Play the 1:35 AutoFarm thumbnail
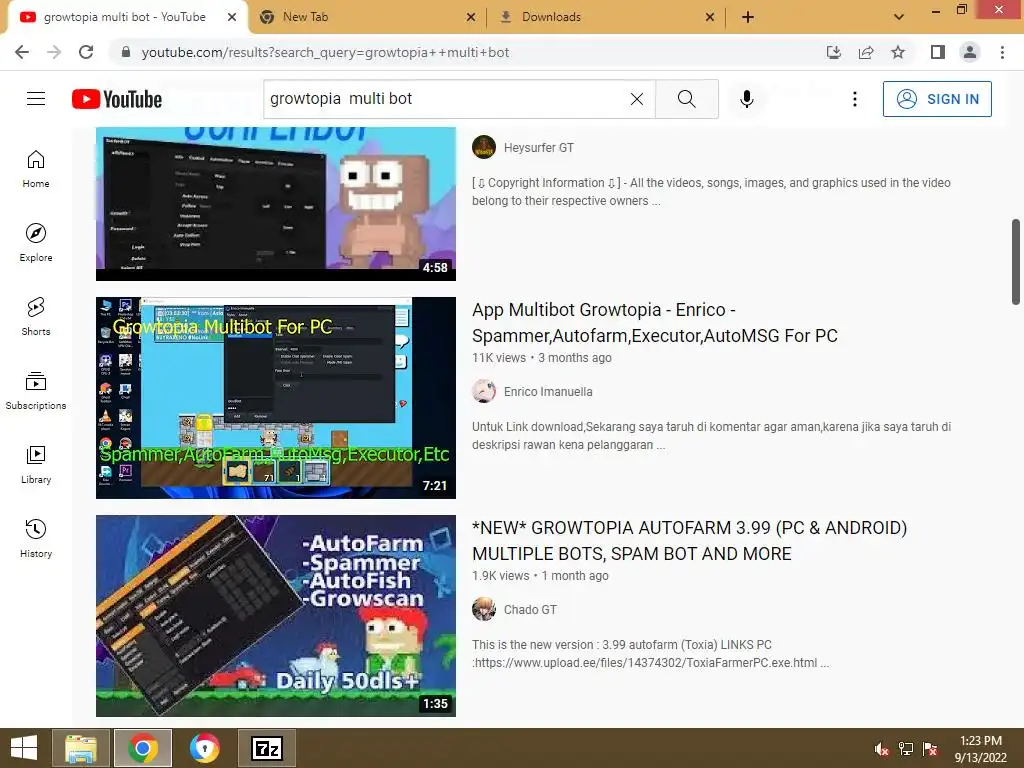1024x768 pixels. coord(276,616)
